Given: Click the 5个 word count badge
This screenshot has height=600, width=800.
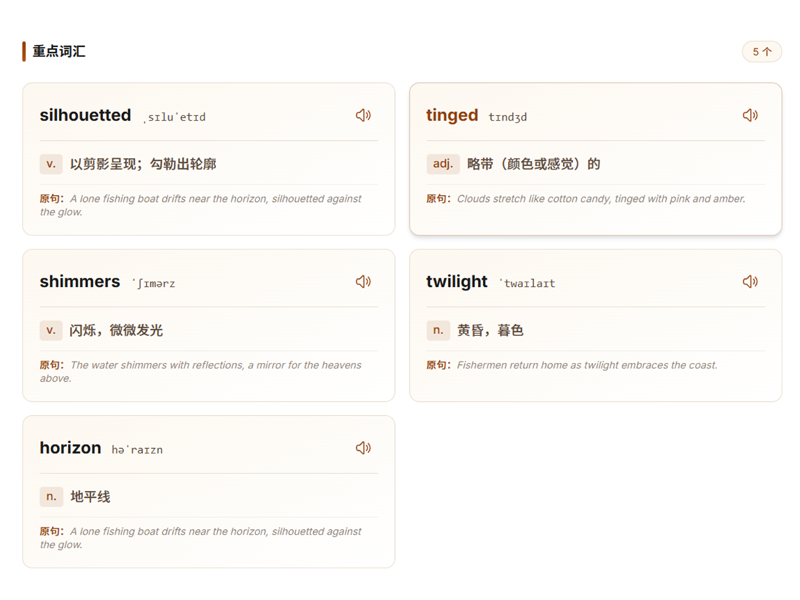Looking at the screenshot, I should pos(761,51).
